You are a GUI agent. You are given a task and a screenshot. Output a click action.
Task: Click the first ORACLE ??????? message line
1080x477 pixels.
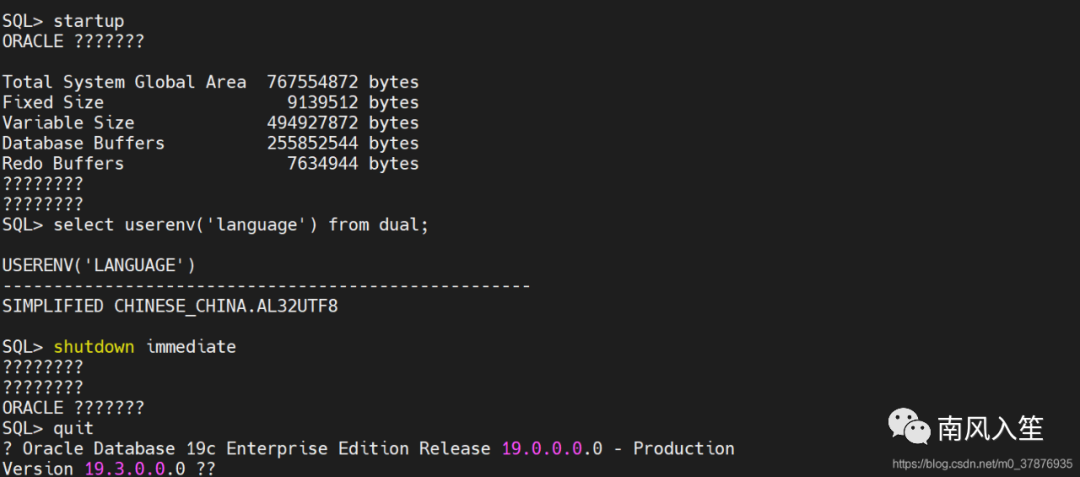[x=73, y=41]
